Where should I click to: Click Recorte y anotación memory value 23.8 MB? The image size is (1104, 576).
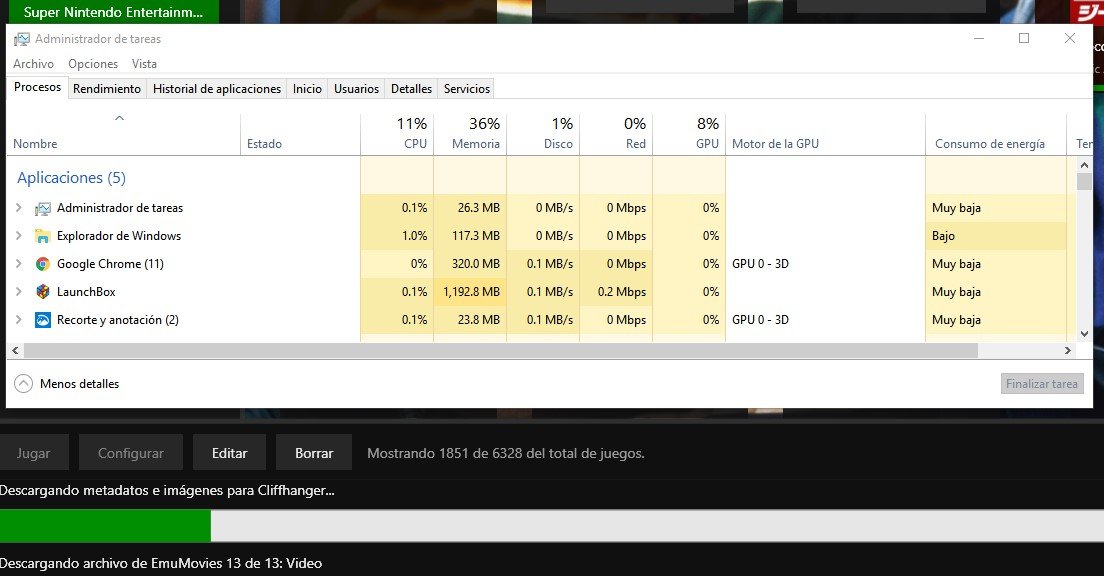click(x=479, y=320)
